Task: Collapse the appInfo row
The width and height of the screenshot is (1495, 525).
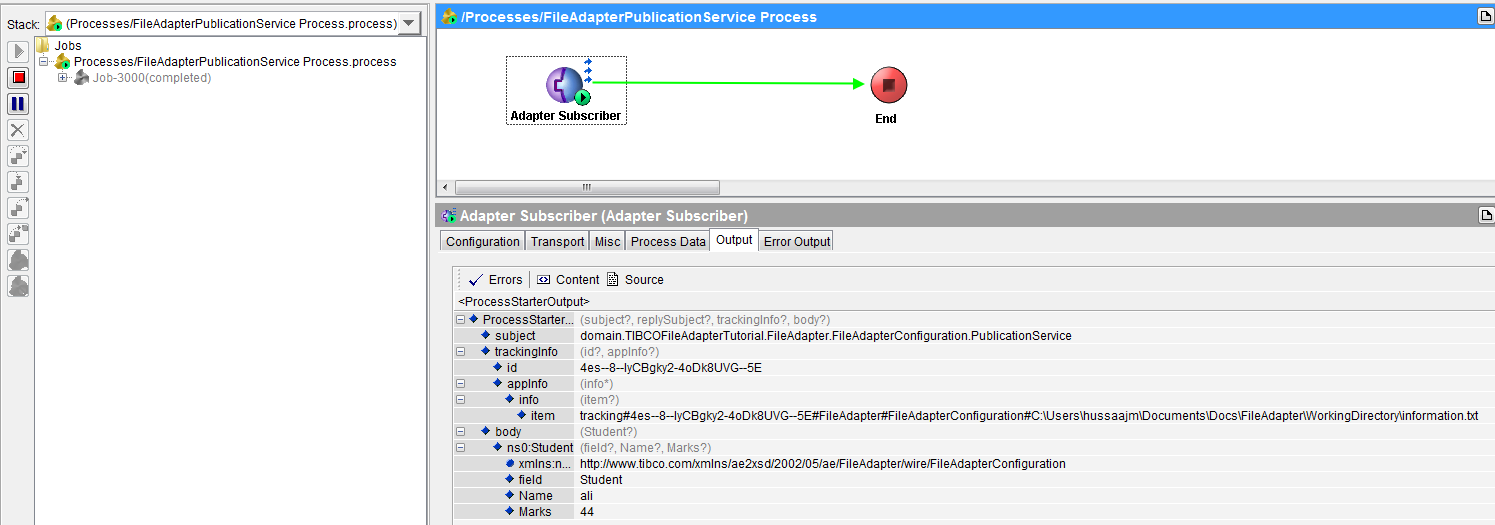Action: click(x=461, y=384)
